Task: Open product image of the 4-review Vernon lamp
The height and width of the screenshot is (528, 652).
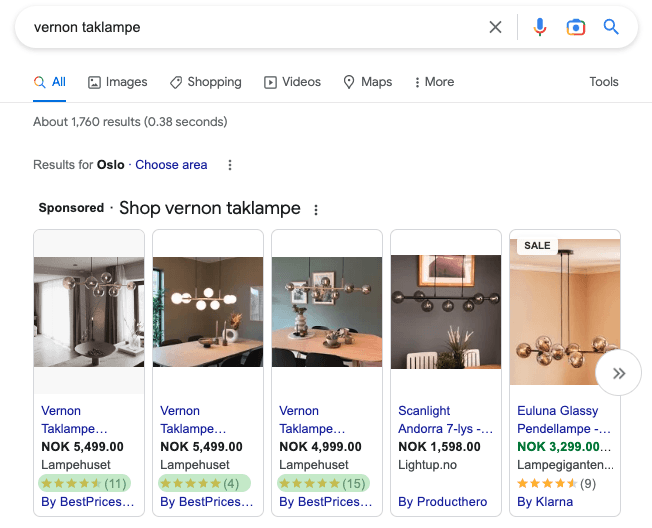Action: (x=208, y=312)
